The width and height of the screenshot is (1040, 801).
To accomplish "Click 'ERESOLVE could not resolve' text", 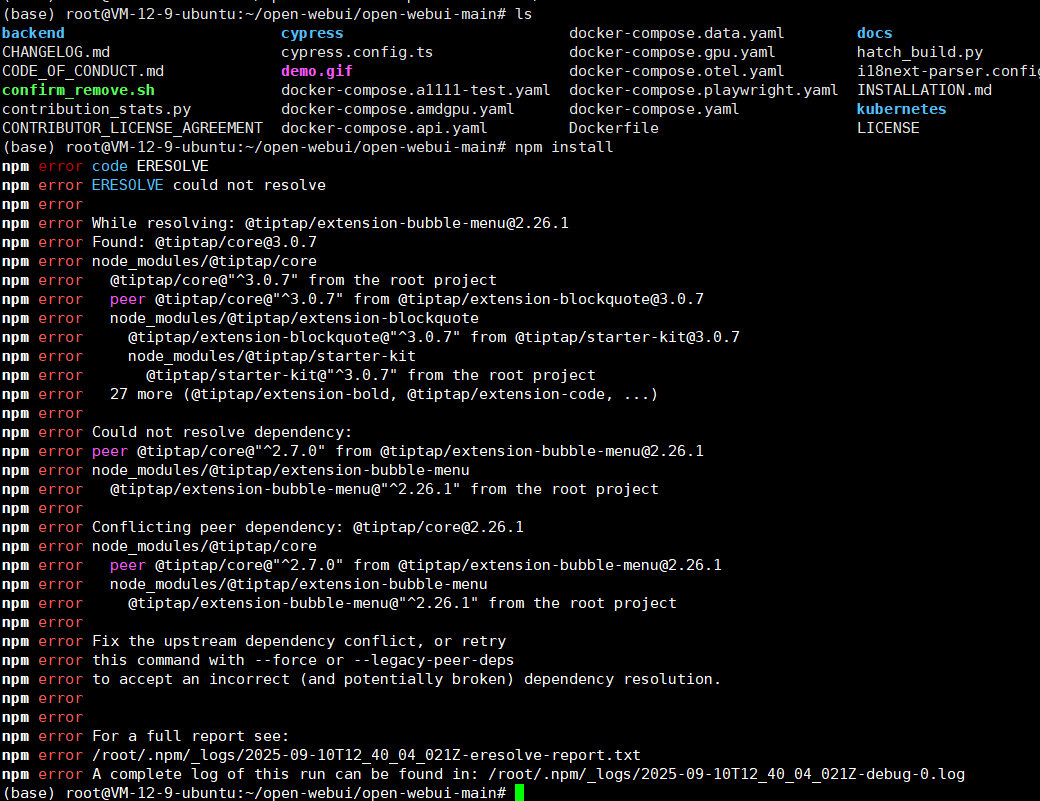I will coord(208,185).
